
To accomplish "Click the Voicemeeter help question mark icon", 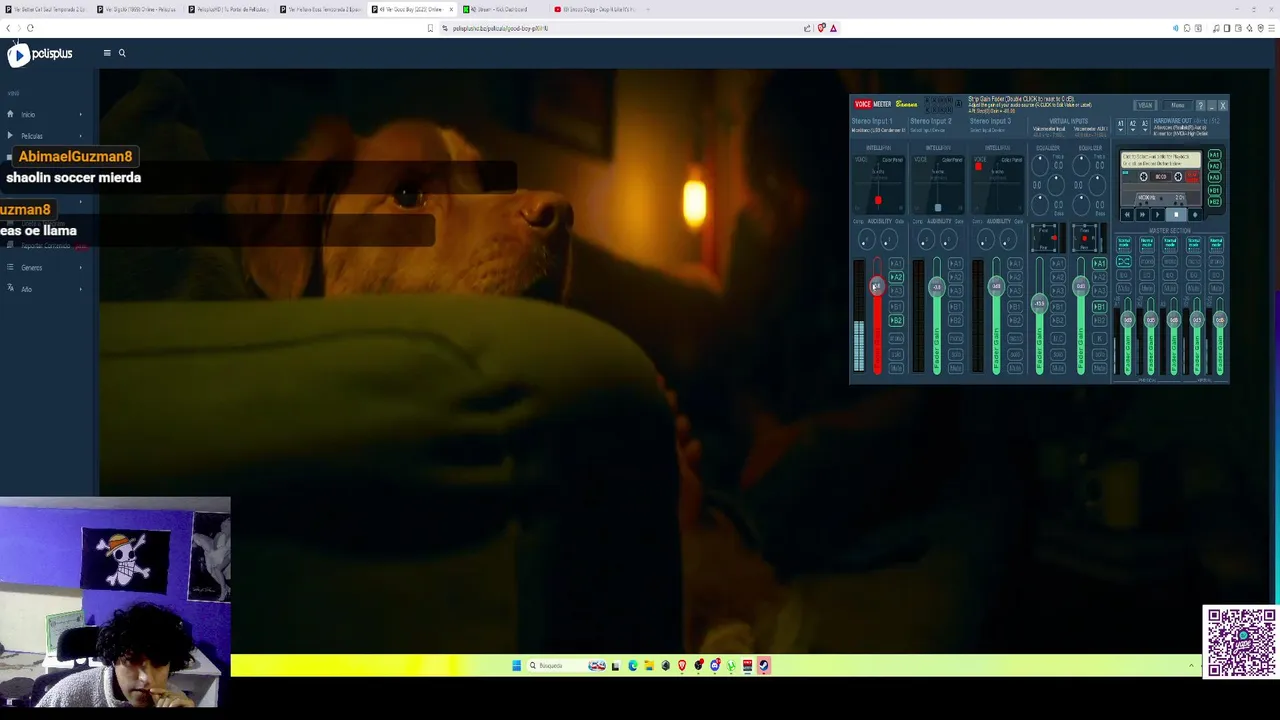I will click(x=1200, y=105).
